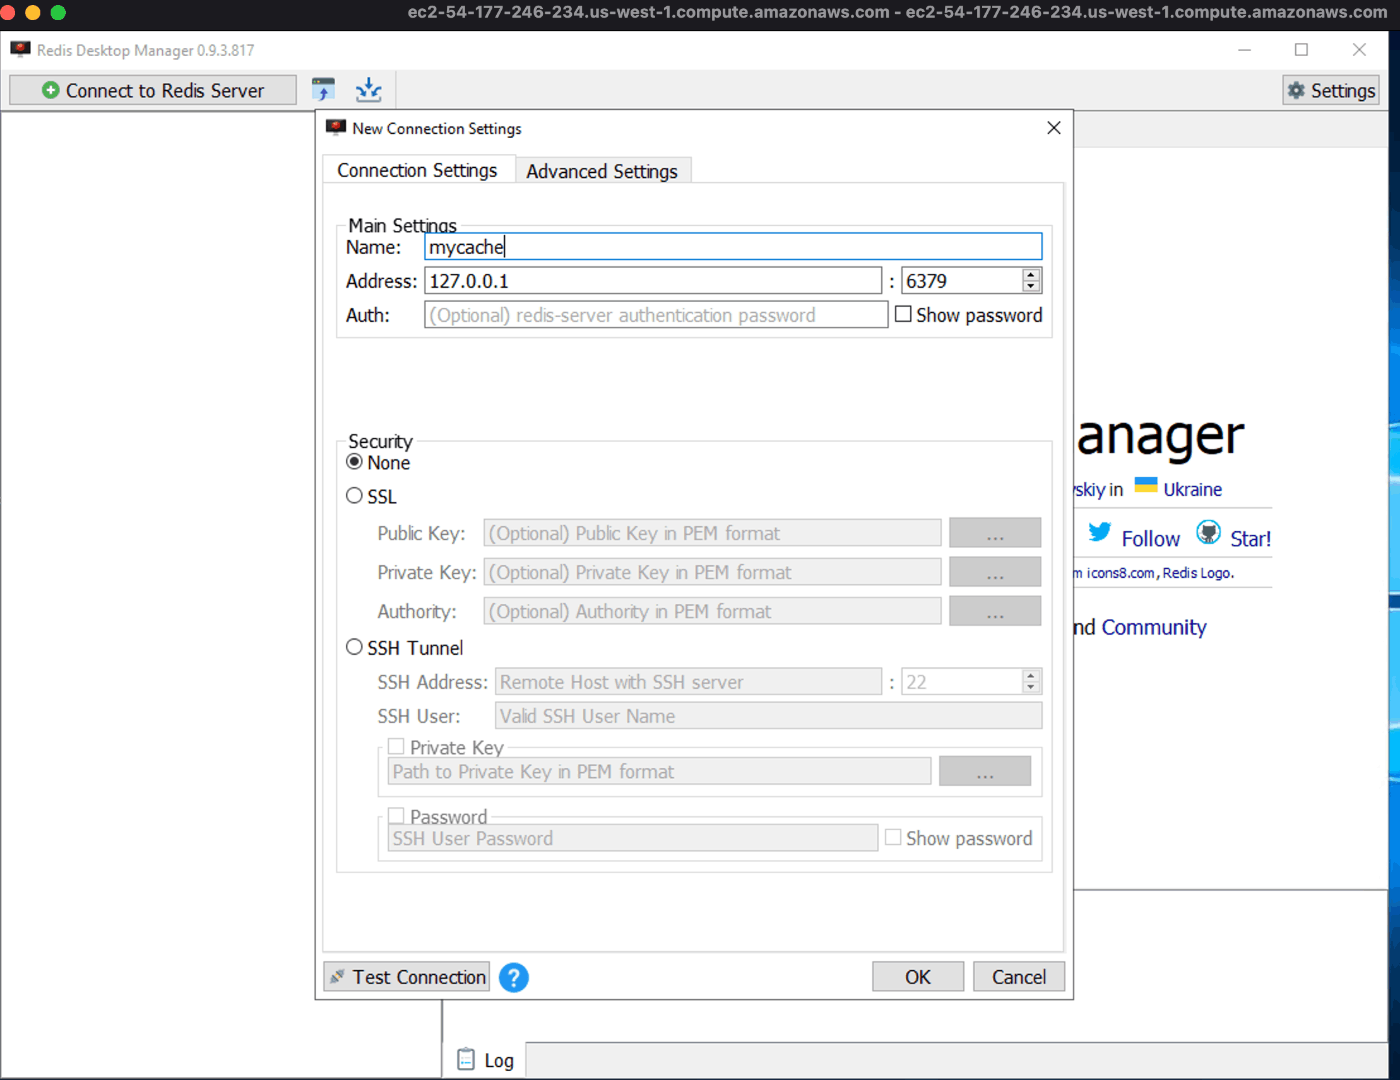
Task: Maximize the Redis Desktop Manager window
Action: (x=1301, y=49)
